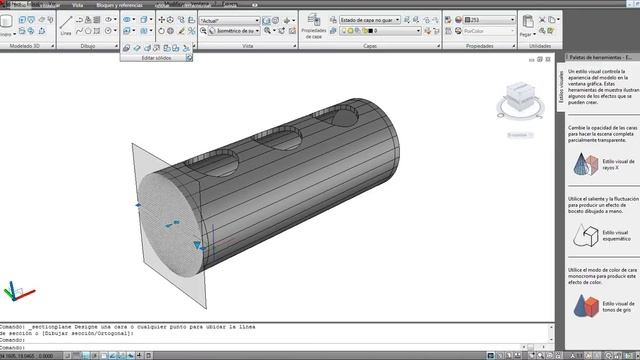Toggle third status bar drafting button (Ortho)
The height and width of the screenshot is (360, 640).
[x=86, y=356]
